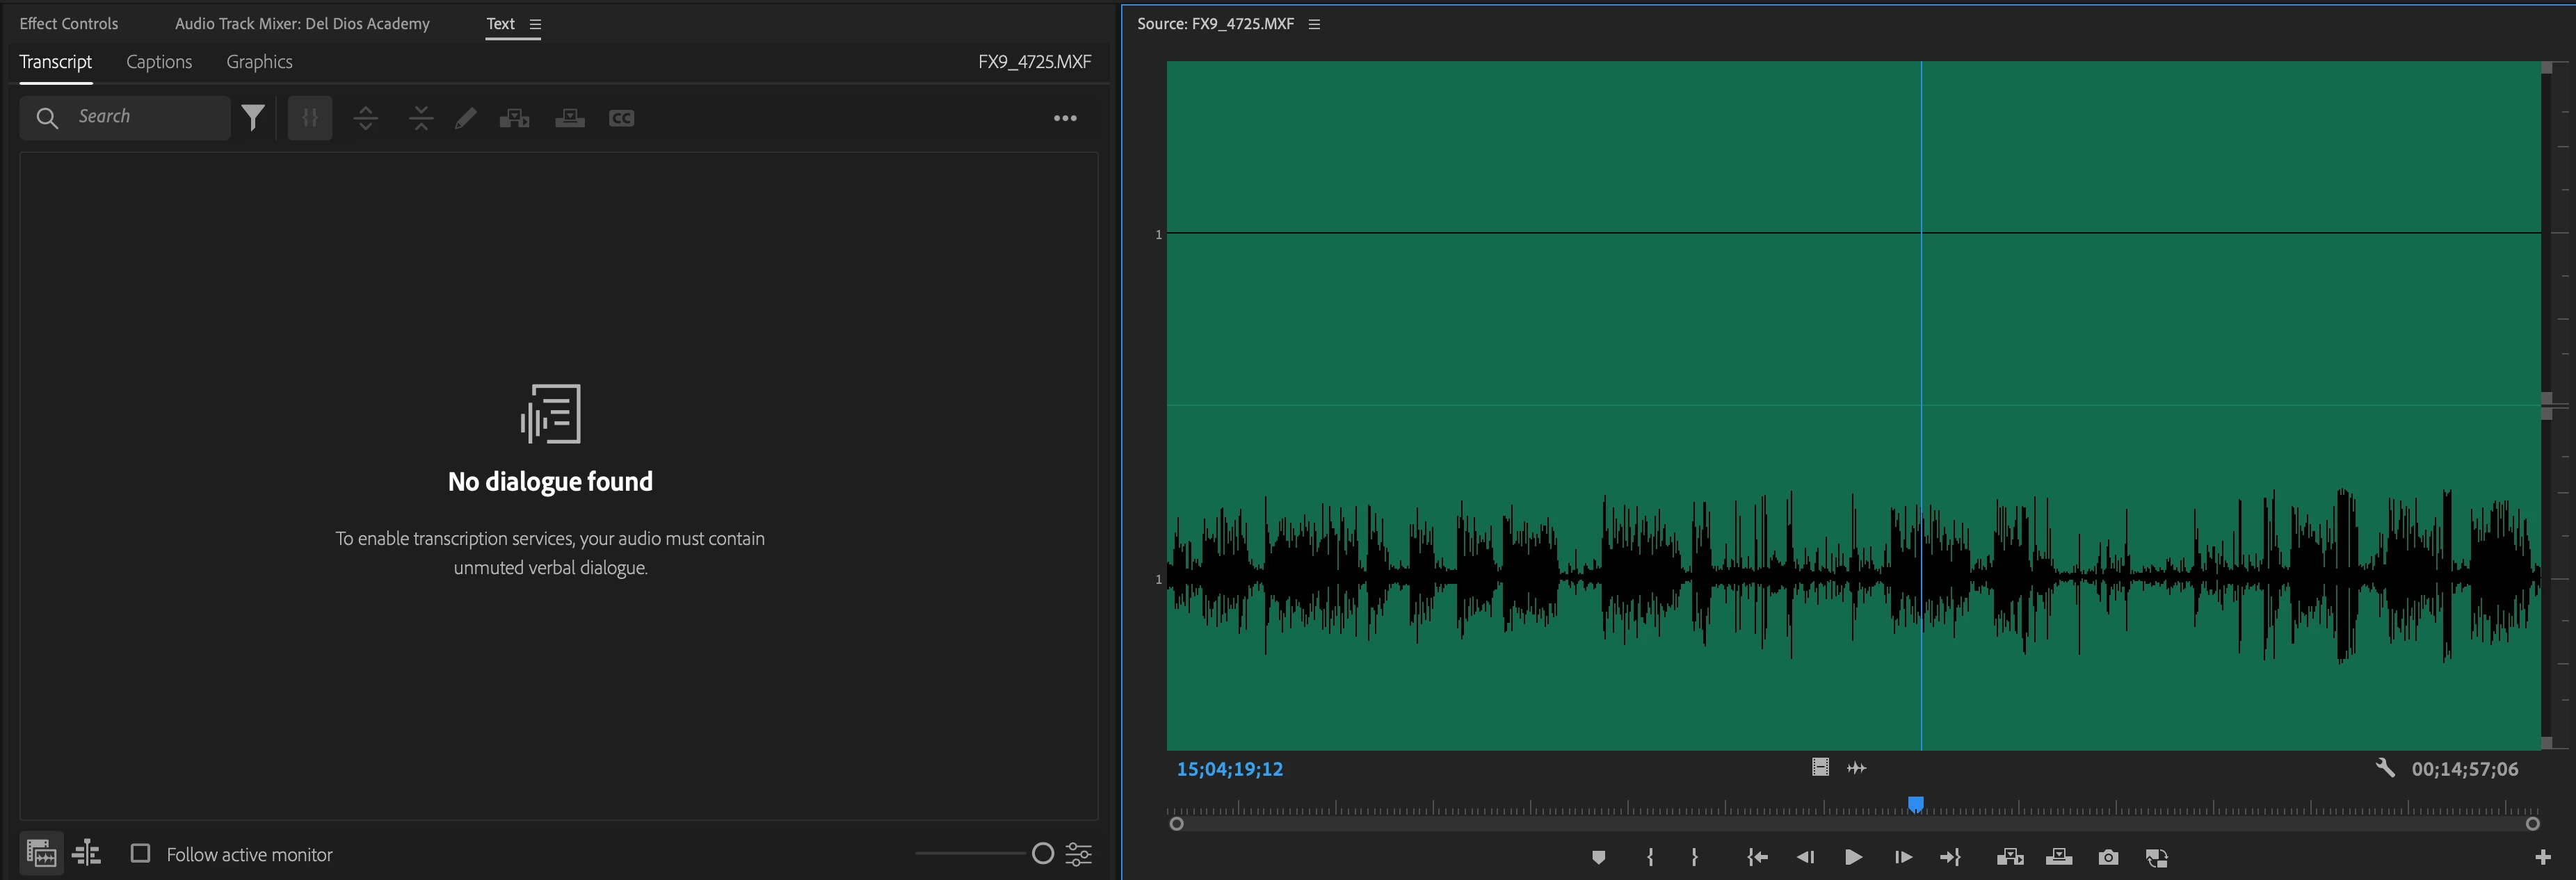Image resolution: width=2576 pixels, height=880 pixels.
Task: Open Text panel hamburger menu
Action: tap(535, 24)
